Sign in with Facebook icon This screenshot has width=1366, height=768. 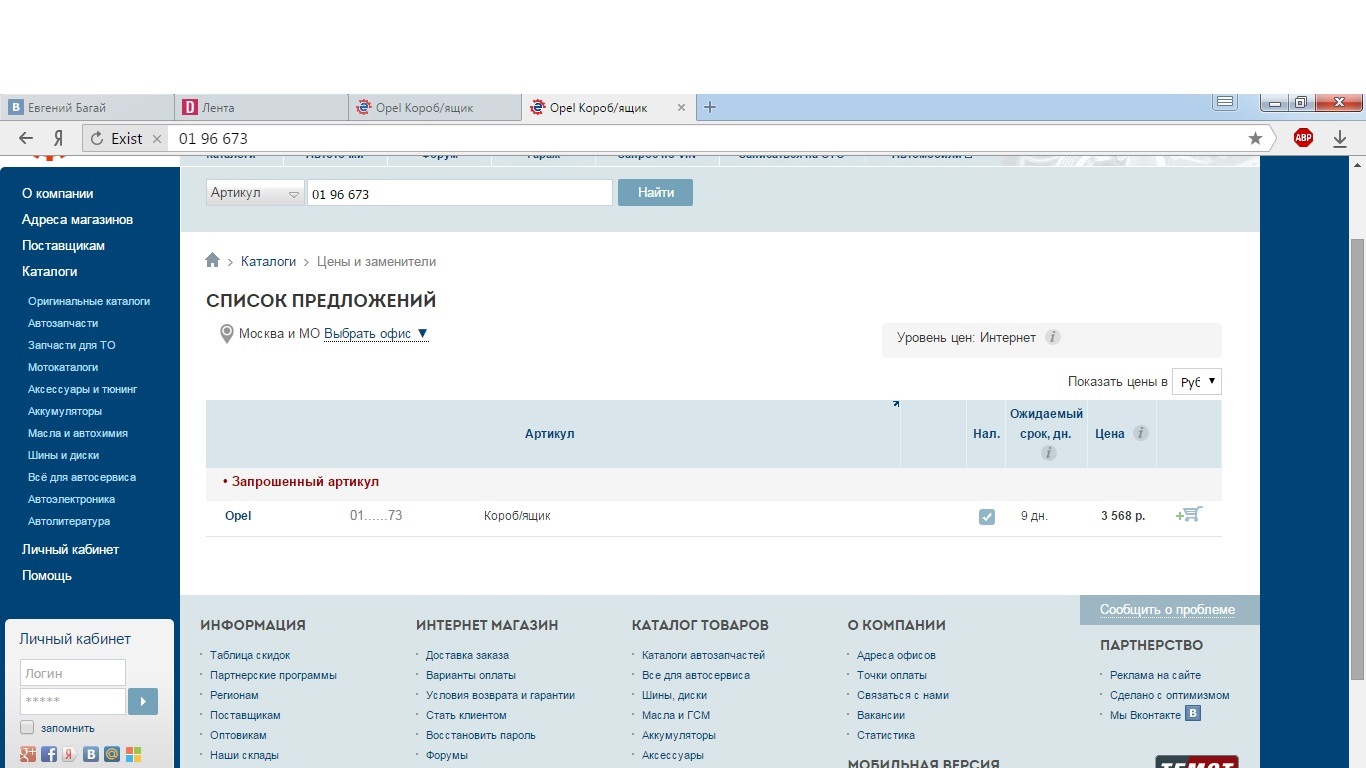[x=49, y=754]
